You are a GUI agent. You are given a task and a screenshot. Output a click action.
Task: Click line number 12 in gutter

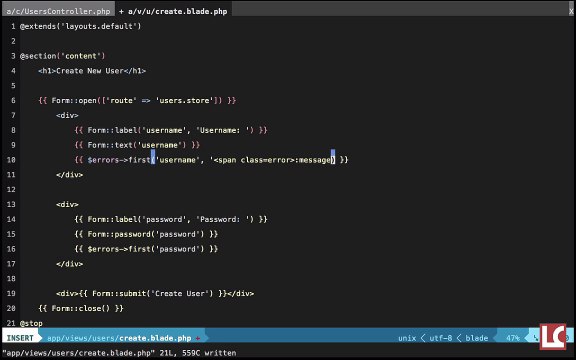click(x=11, y=190)
